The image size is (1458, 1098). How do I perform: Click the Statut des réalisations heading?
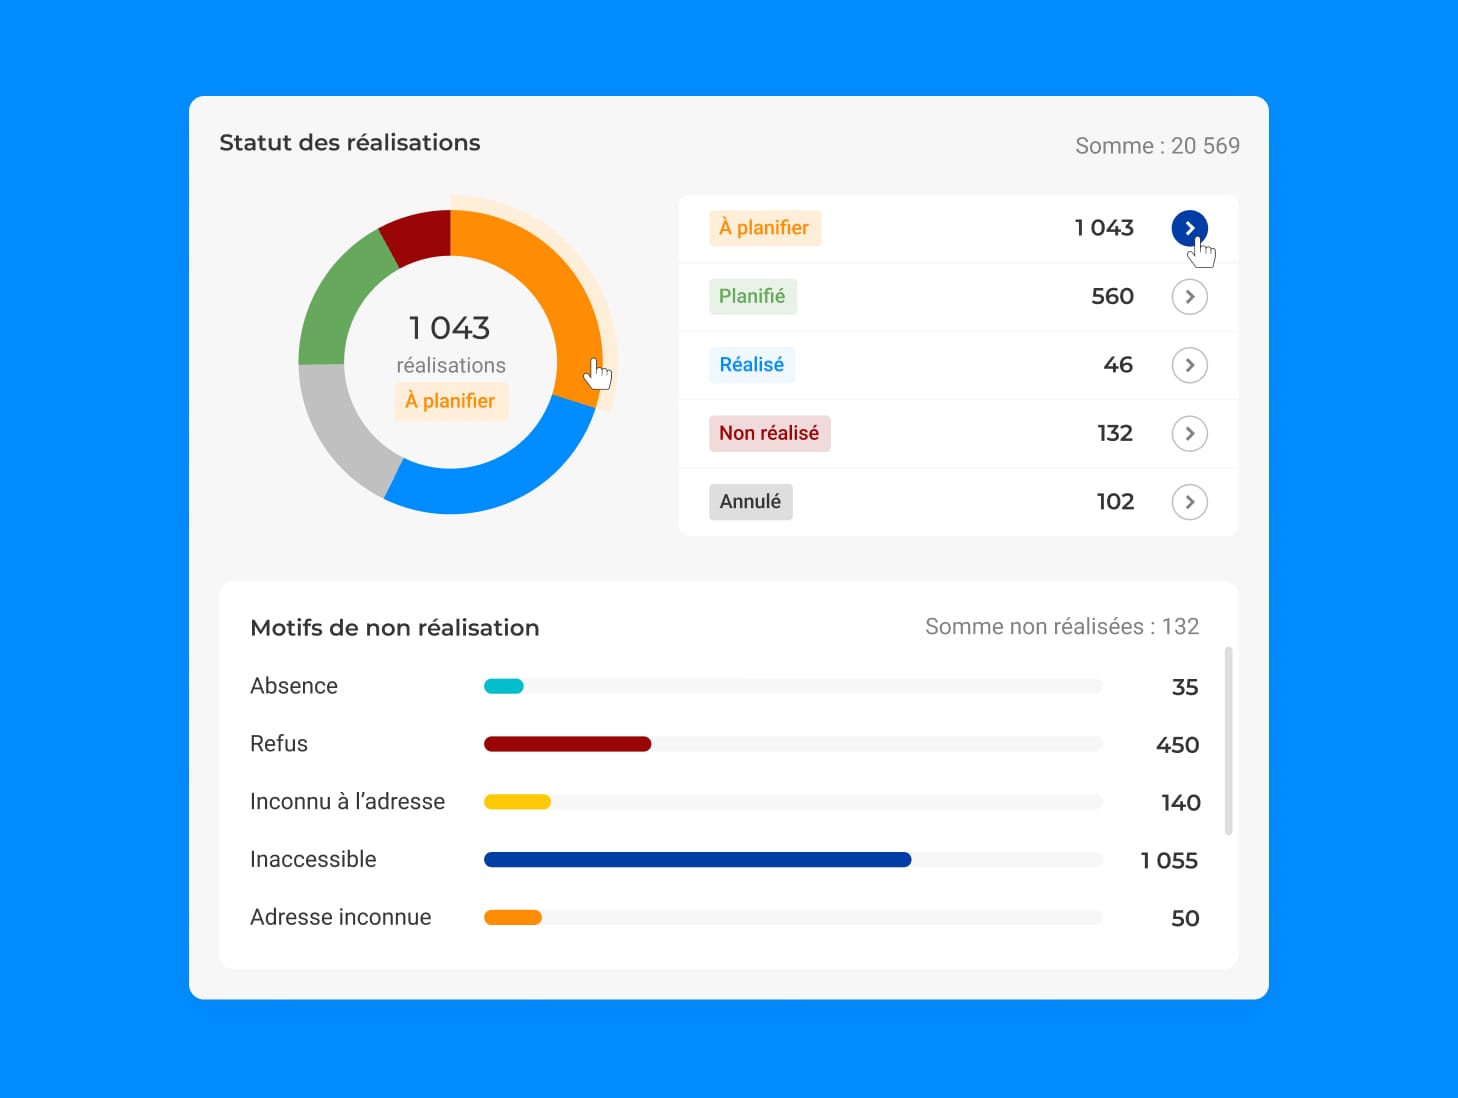click(350, 143)
